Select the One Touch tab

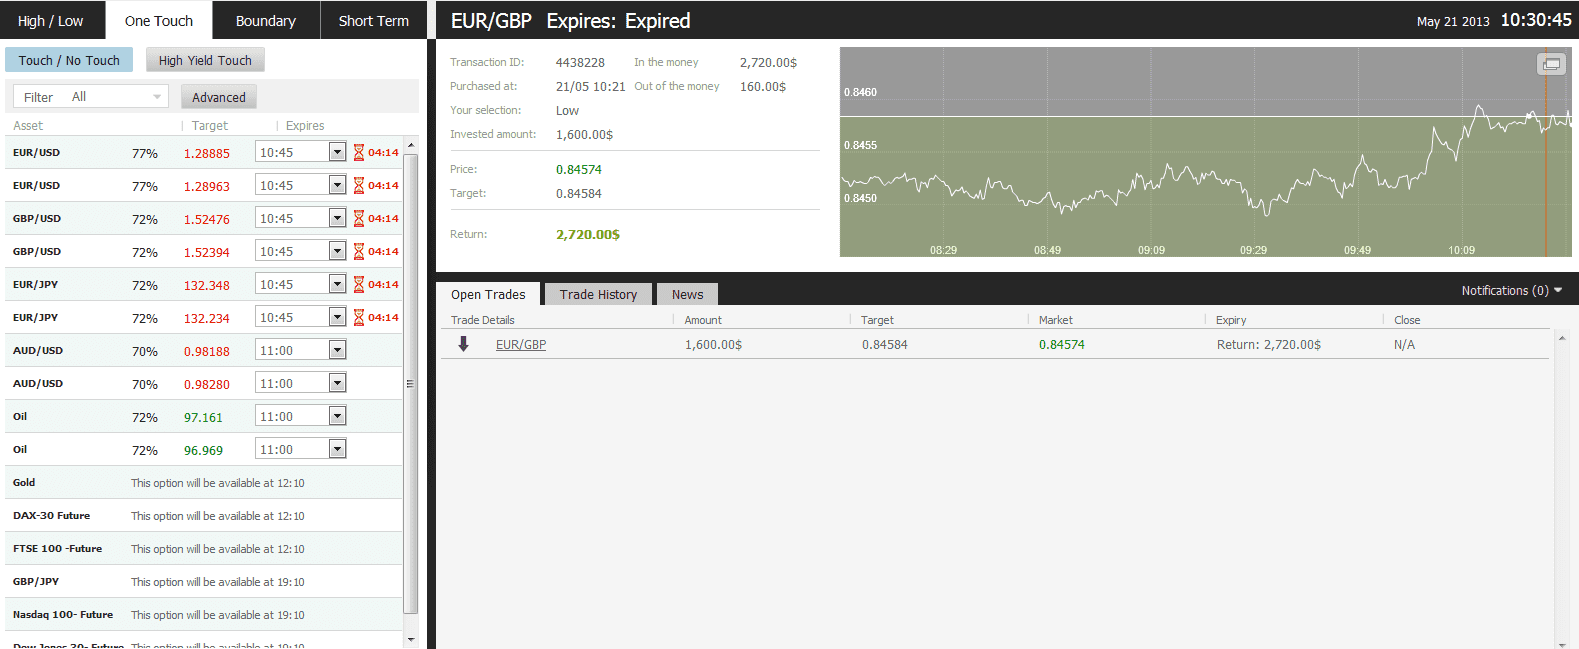pyautogui.click(x=159, y=20)
